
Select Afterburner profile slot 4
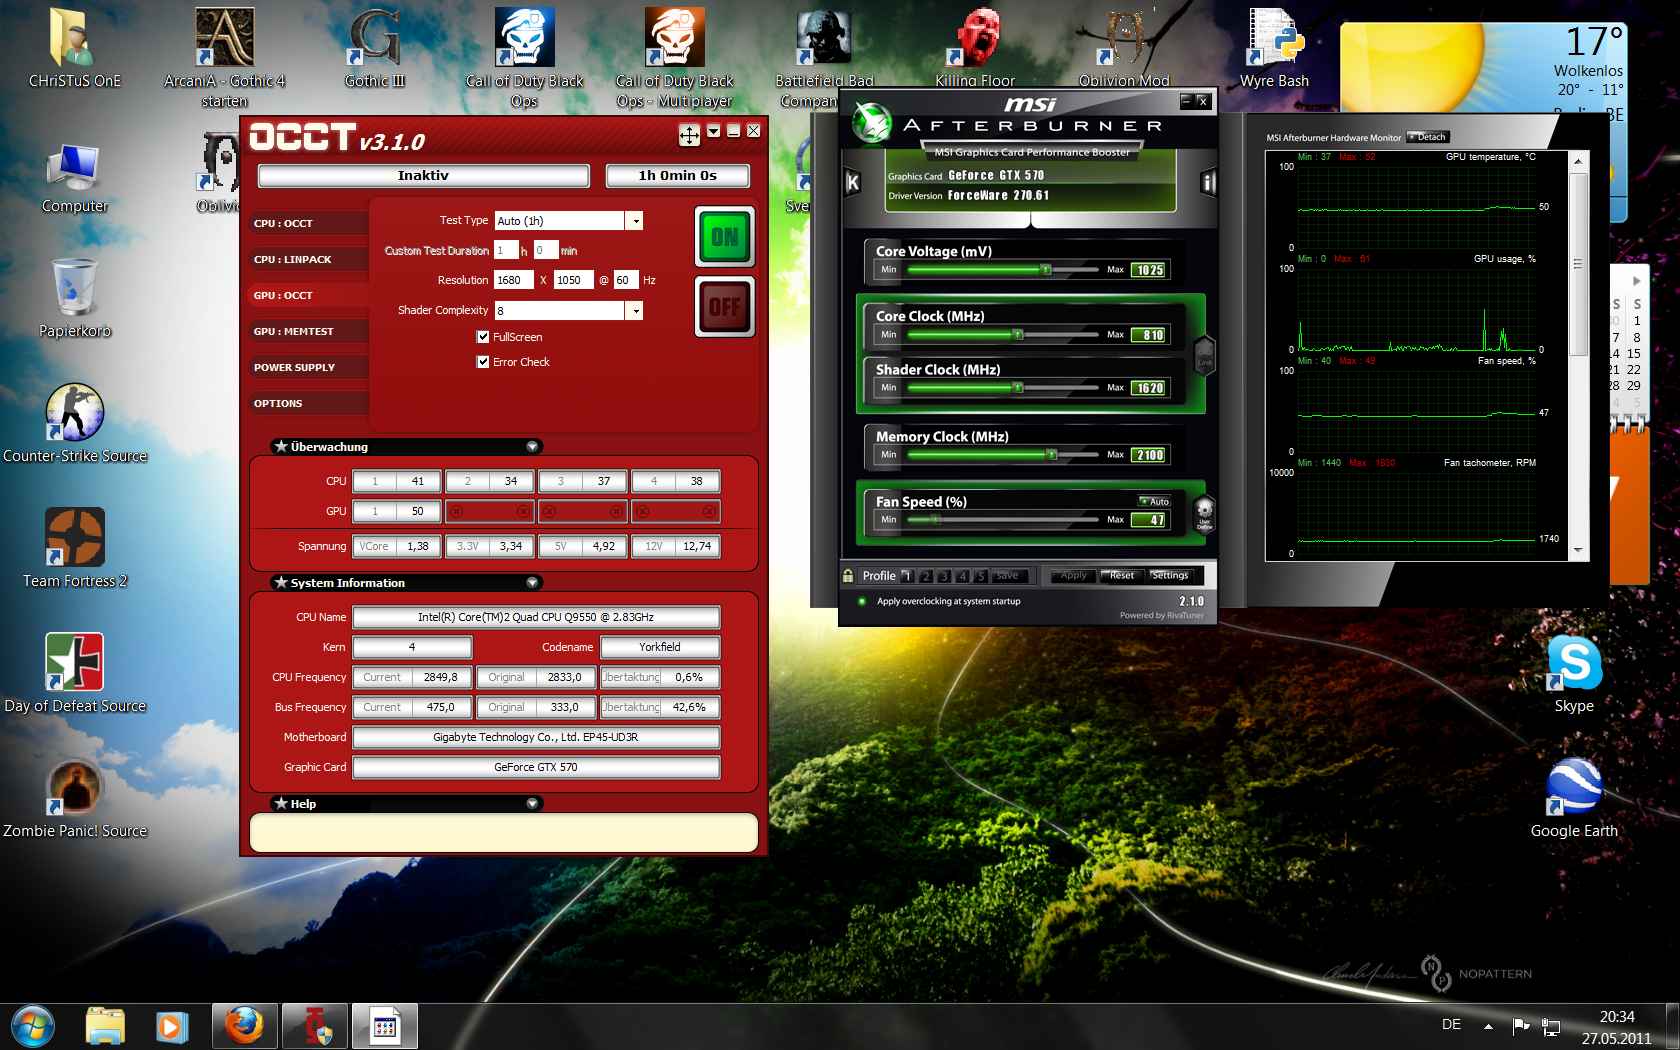pyautogui.click(x=963, y=576)
